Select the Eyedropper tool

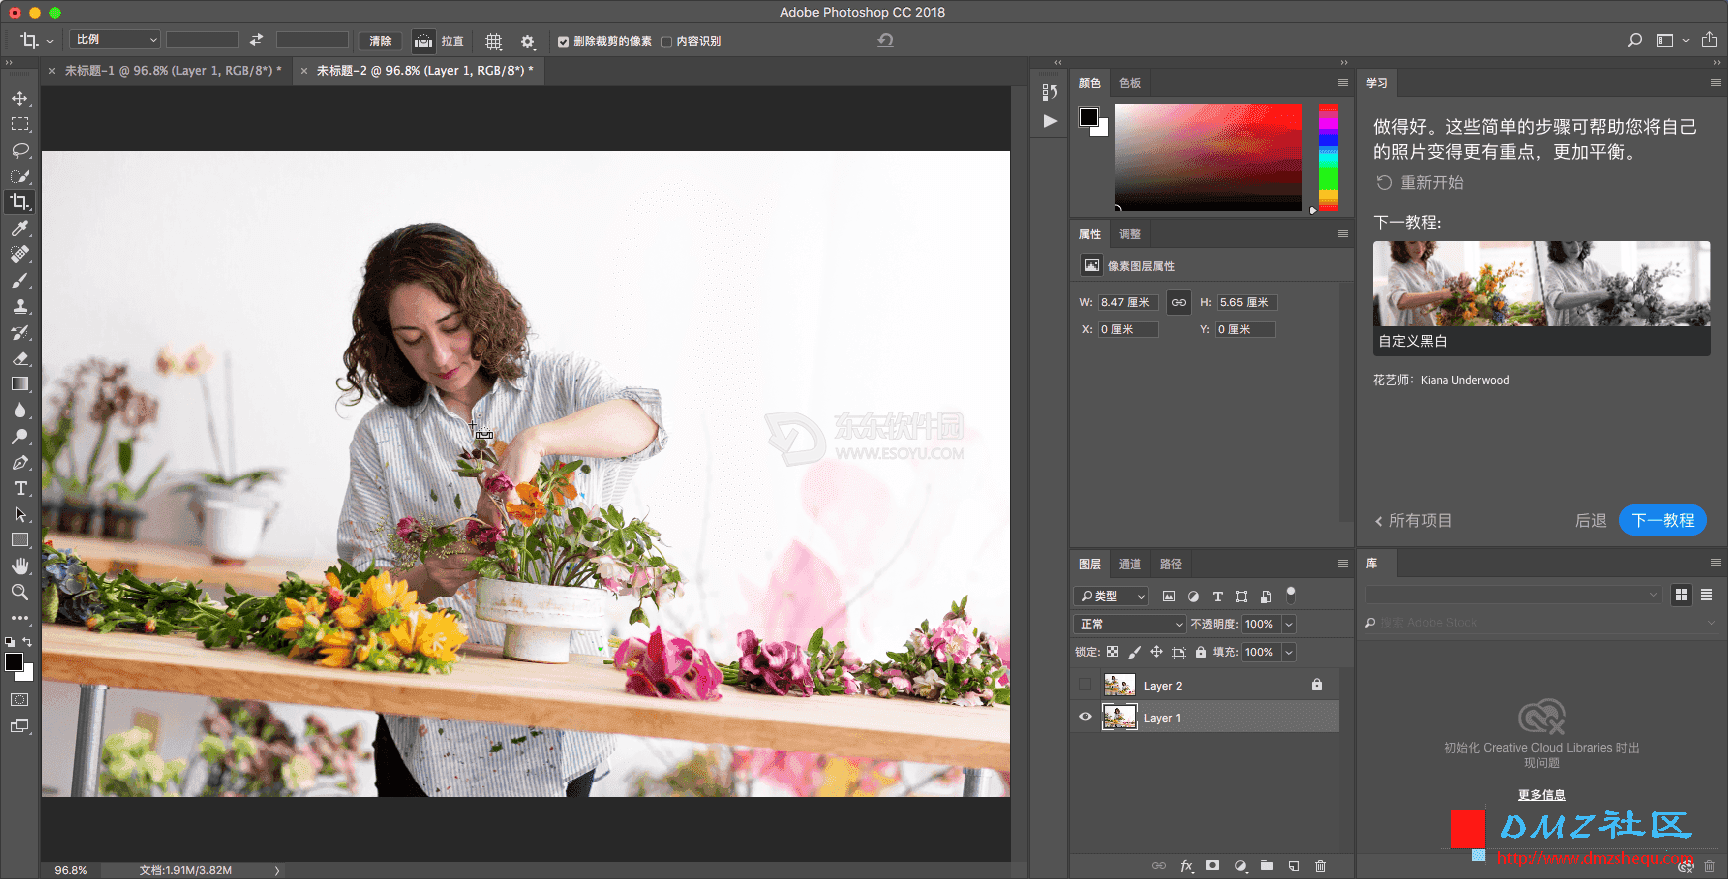tap(20, 228)
